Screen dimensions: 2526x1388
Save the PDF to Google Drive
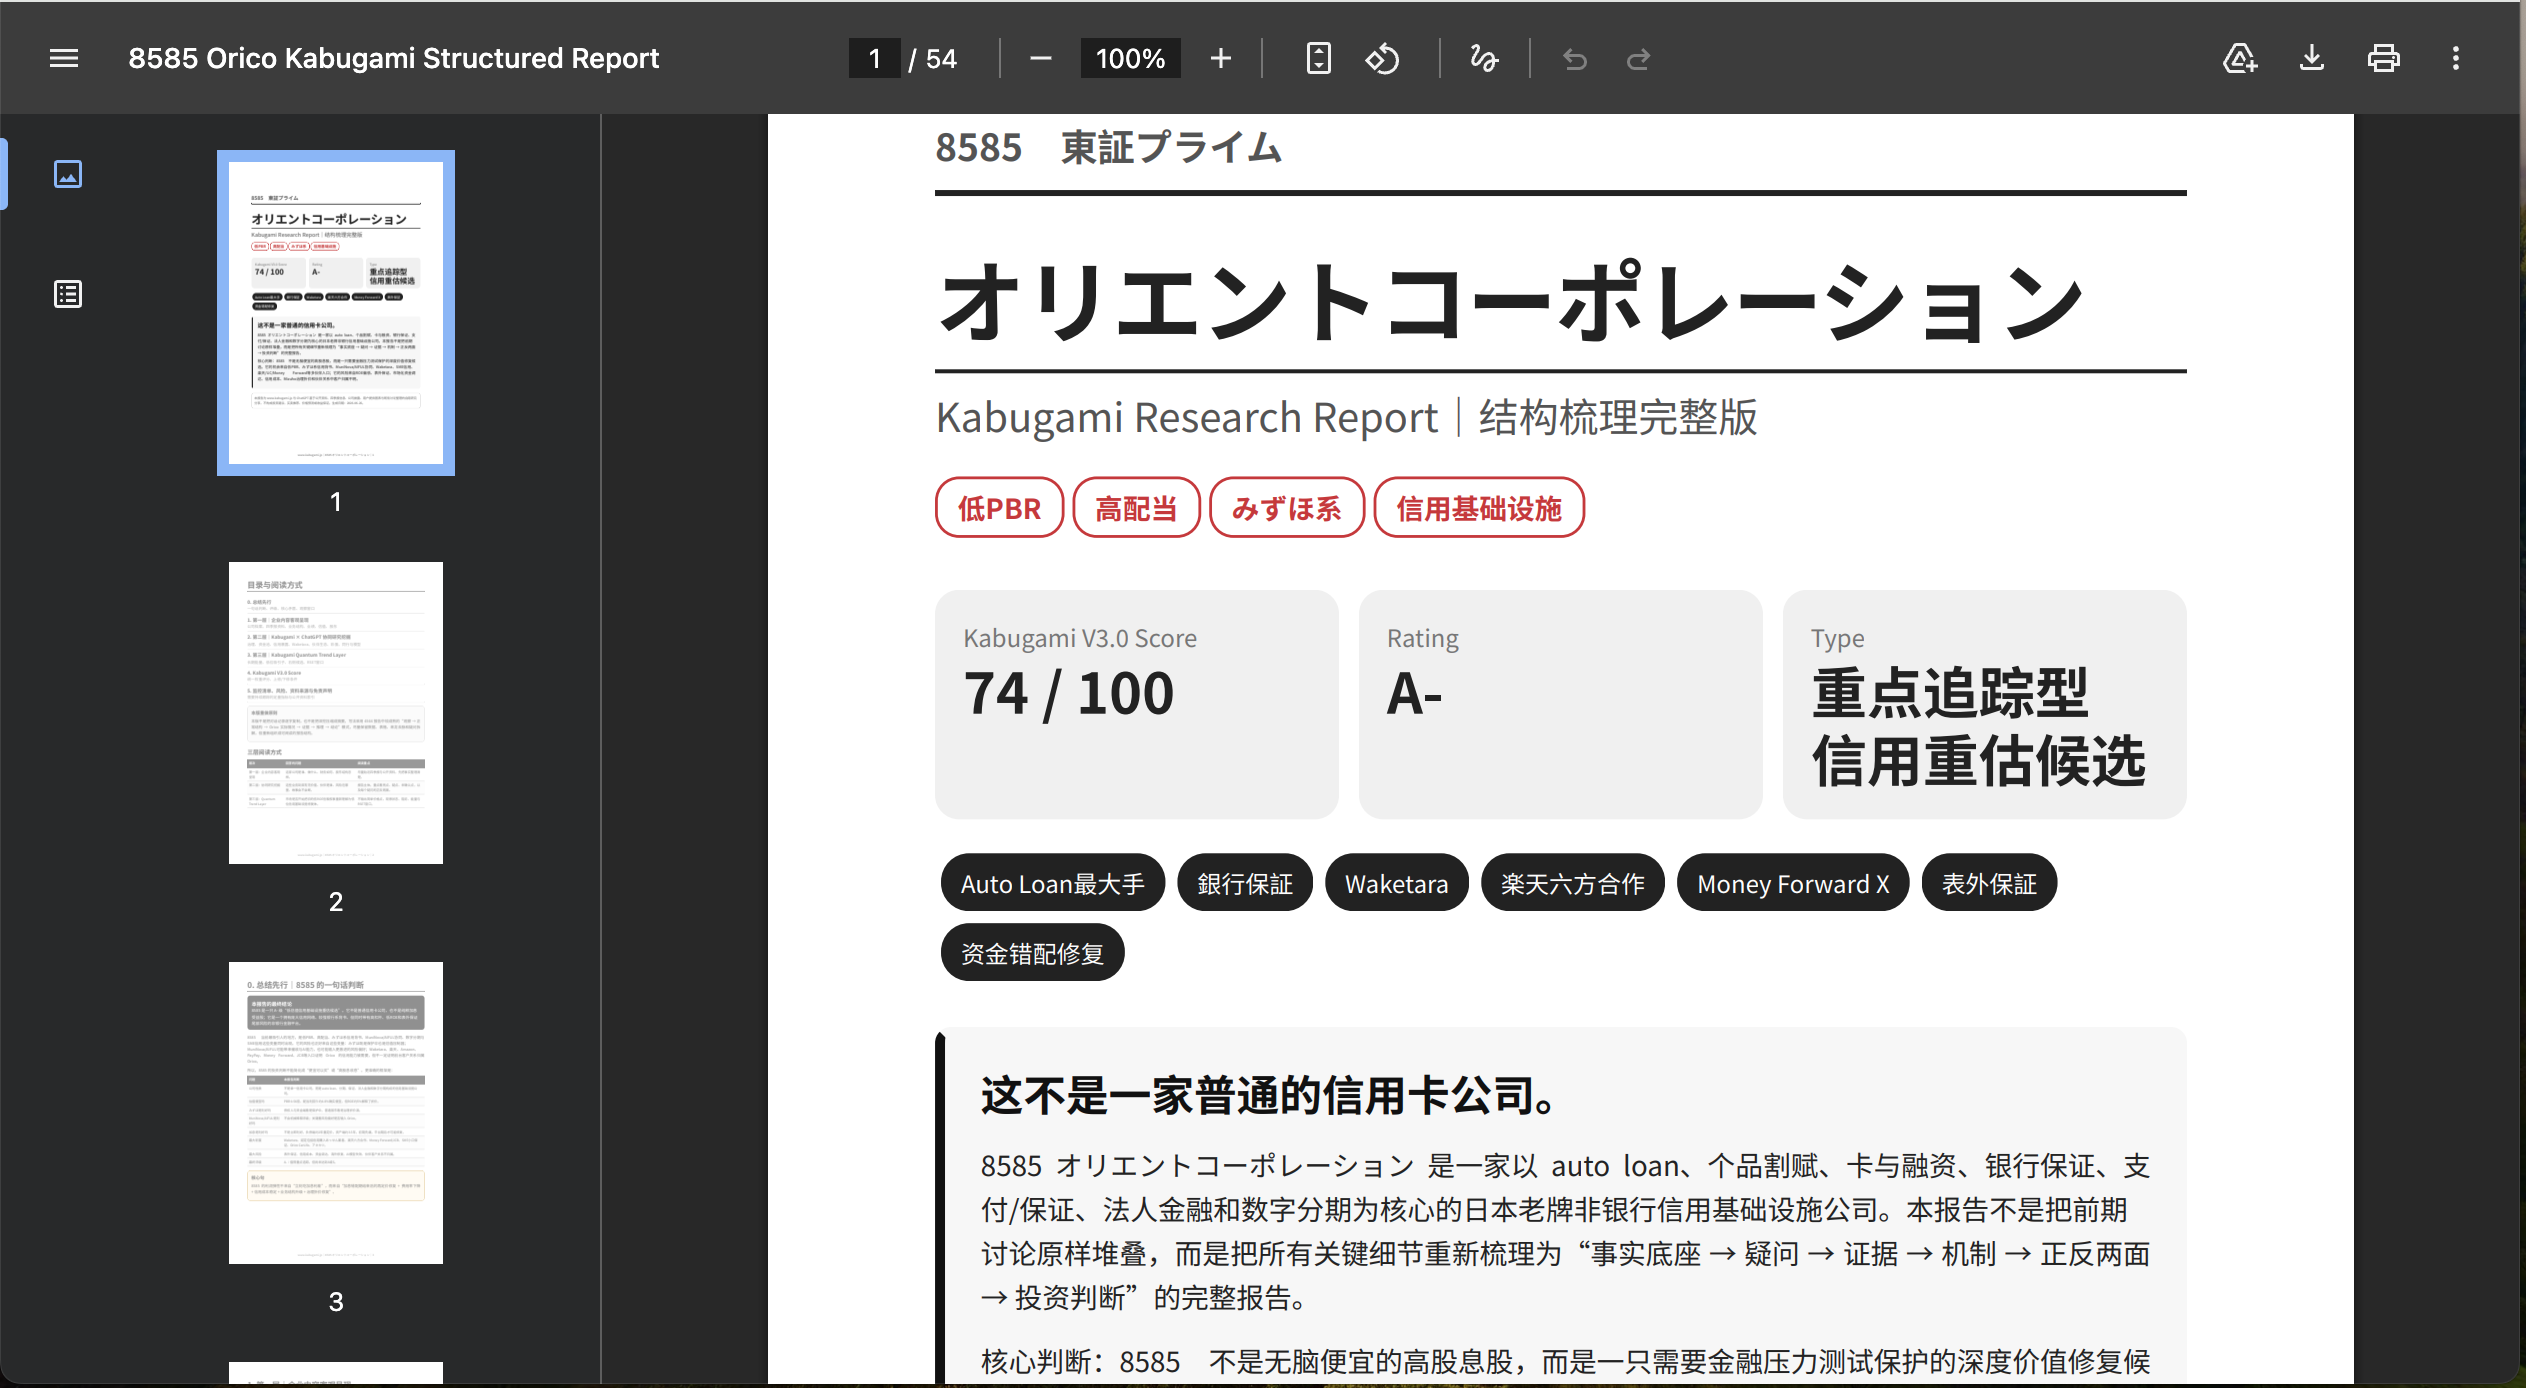pos(2239,58)
